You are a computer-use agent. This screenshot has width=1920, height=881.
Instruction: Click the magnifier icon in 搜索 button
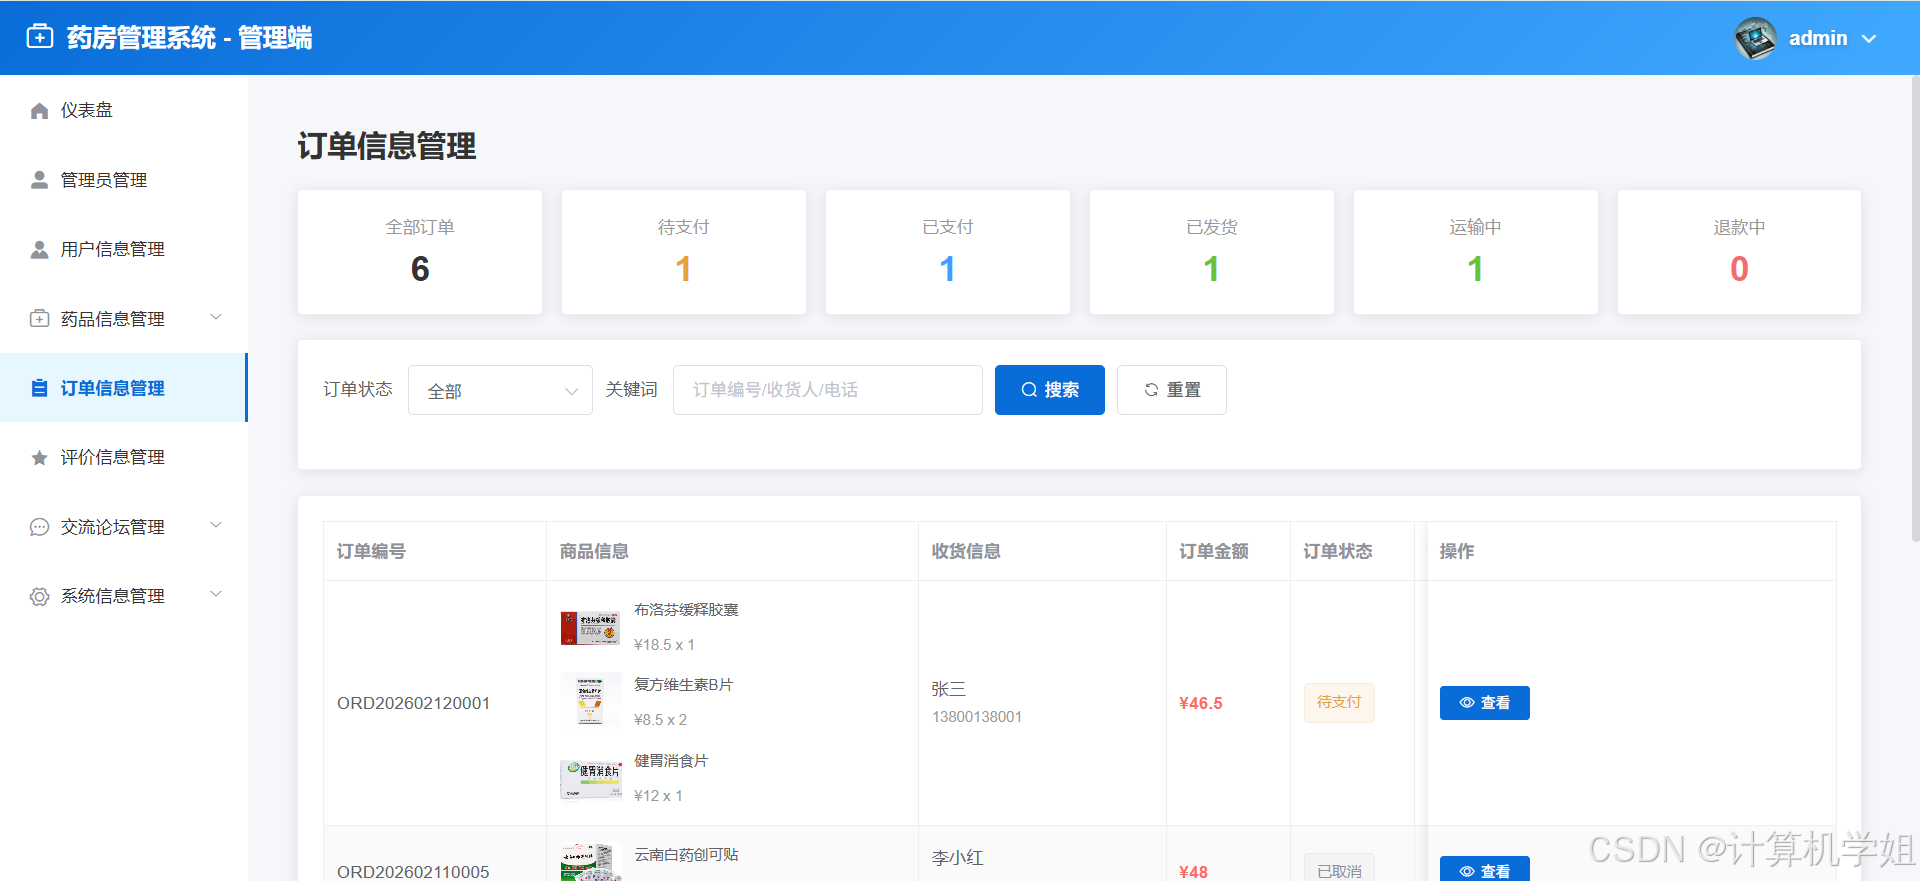tap(1029, 390)
